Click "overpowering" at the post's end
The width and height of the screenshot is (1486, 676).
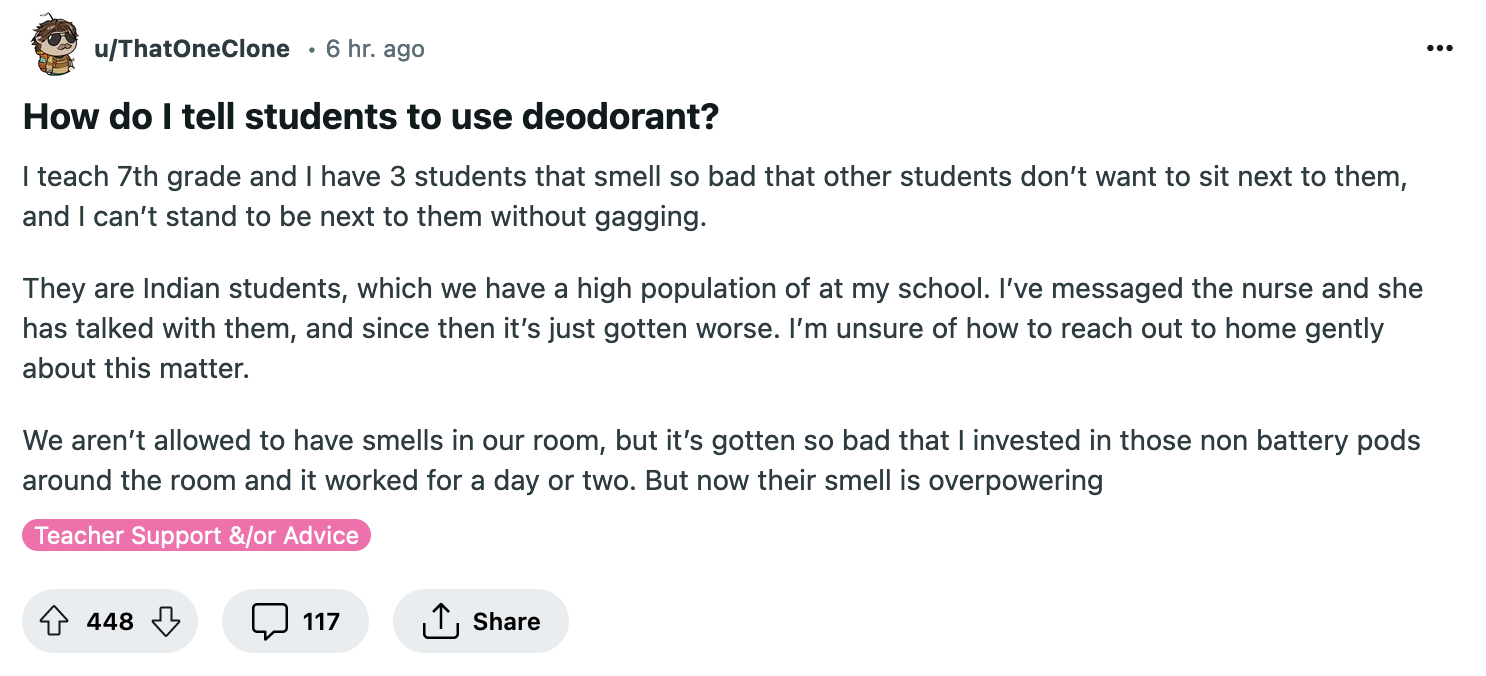1015,481
